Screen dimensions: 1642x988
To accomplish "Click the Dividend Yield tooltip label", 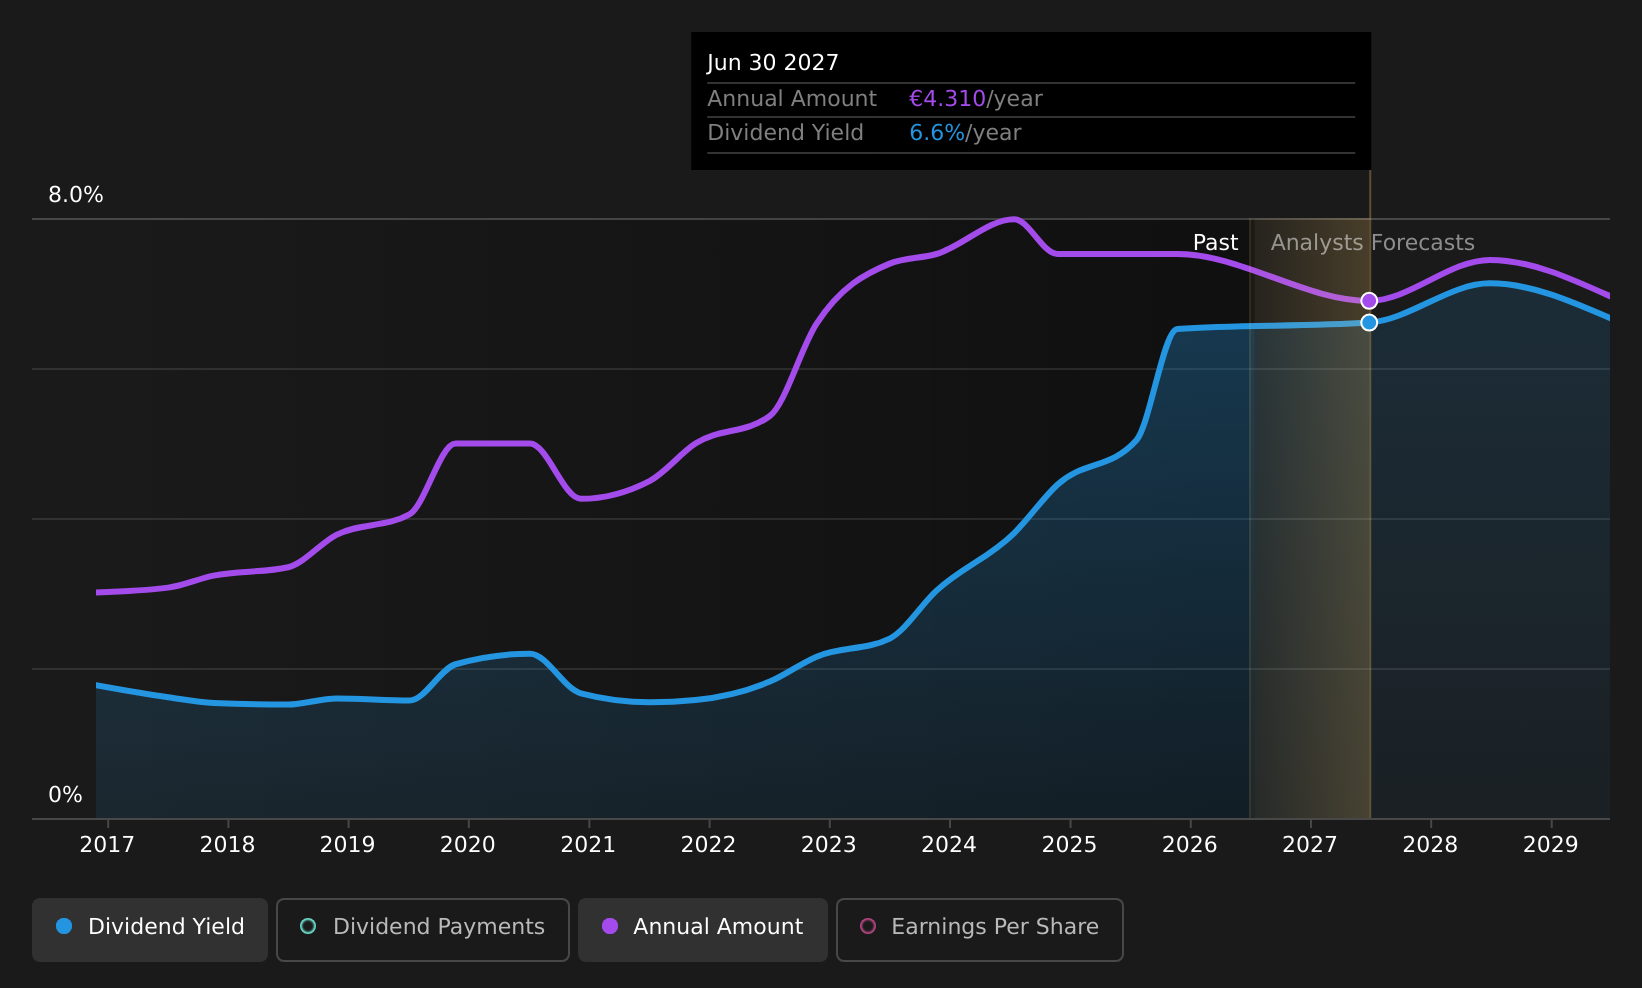I will point(785,133).
